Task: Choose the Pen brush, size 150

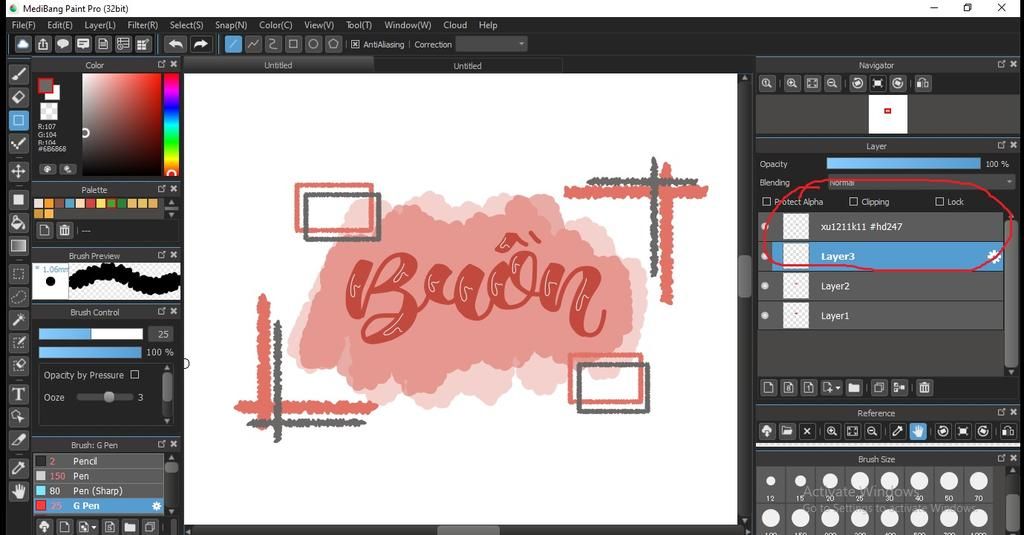Action: click(x=99, y=476)
